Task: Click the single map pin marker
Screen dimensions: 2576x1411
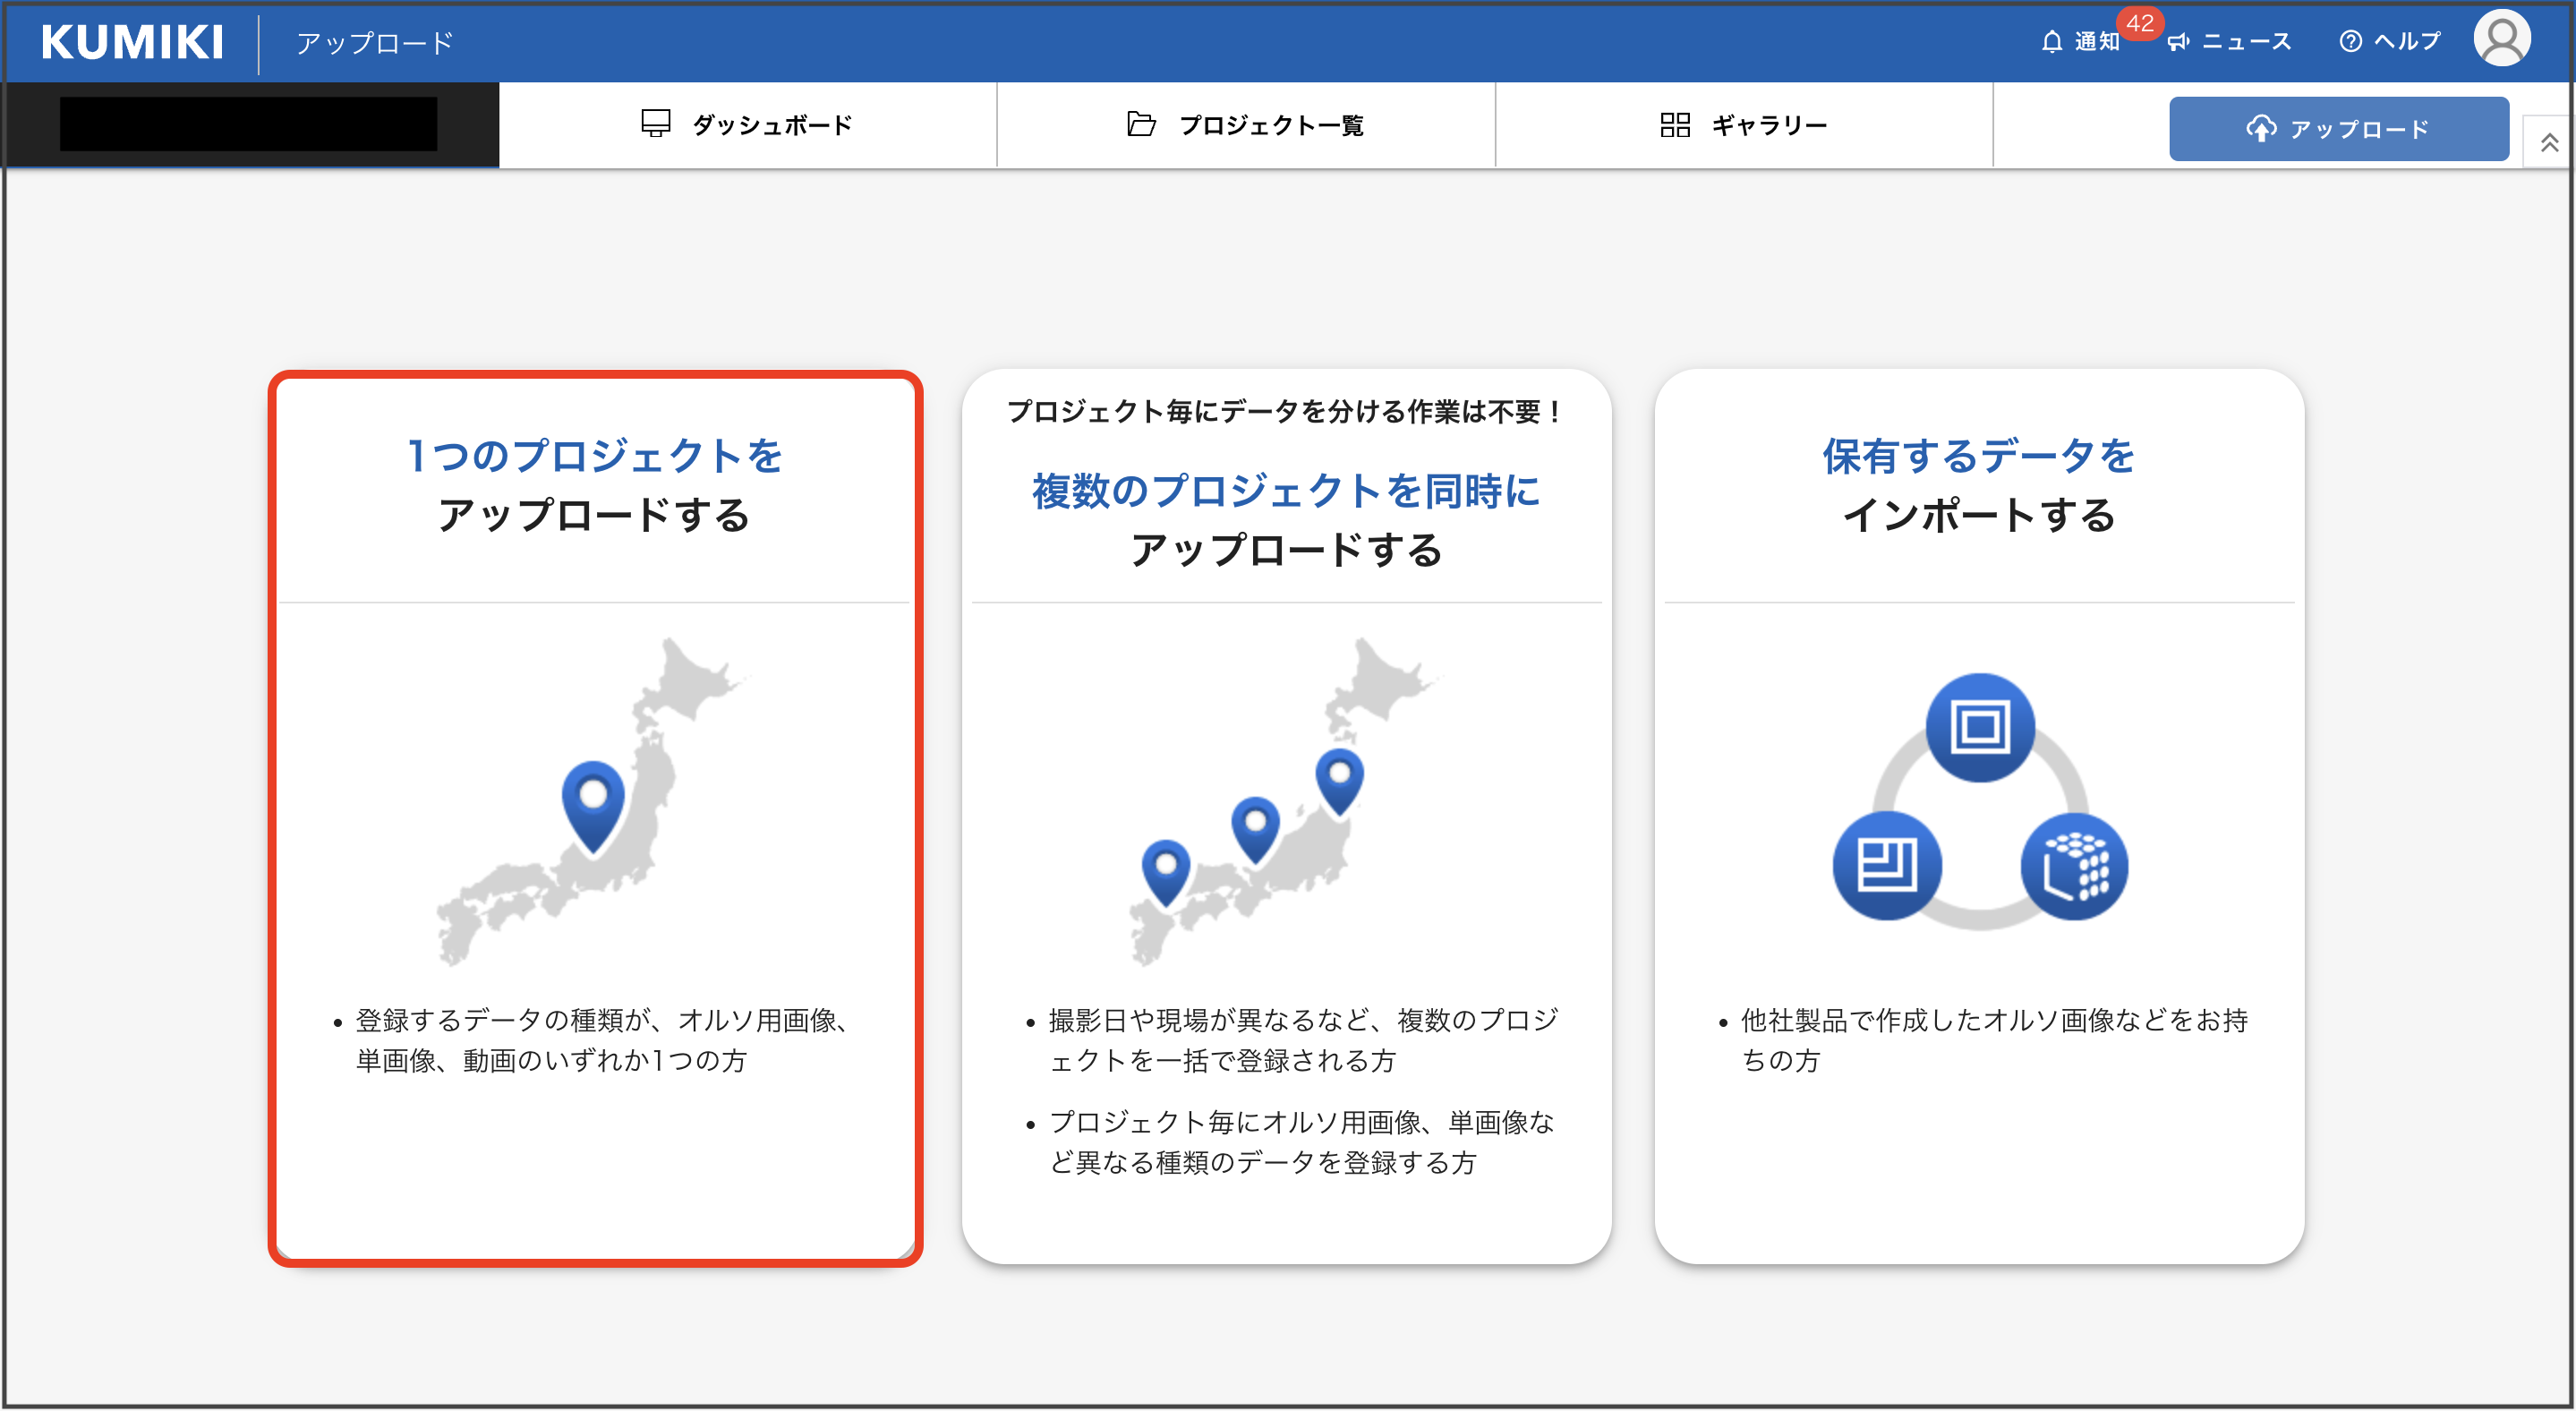Action: click(x=593, y=806)
